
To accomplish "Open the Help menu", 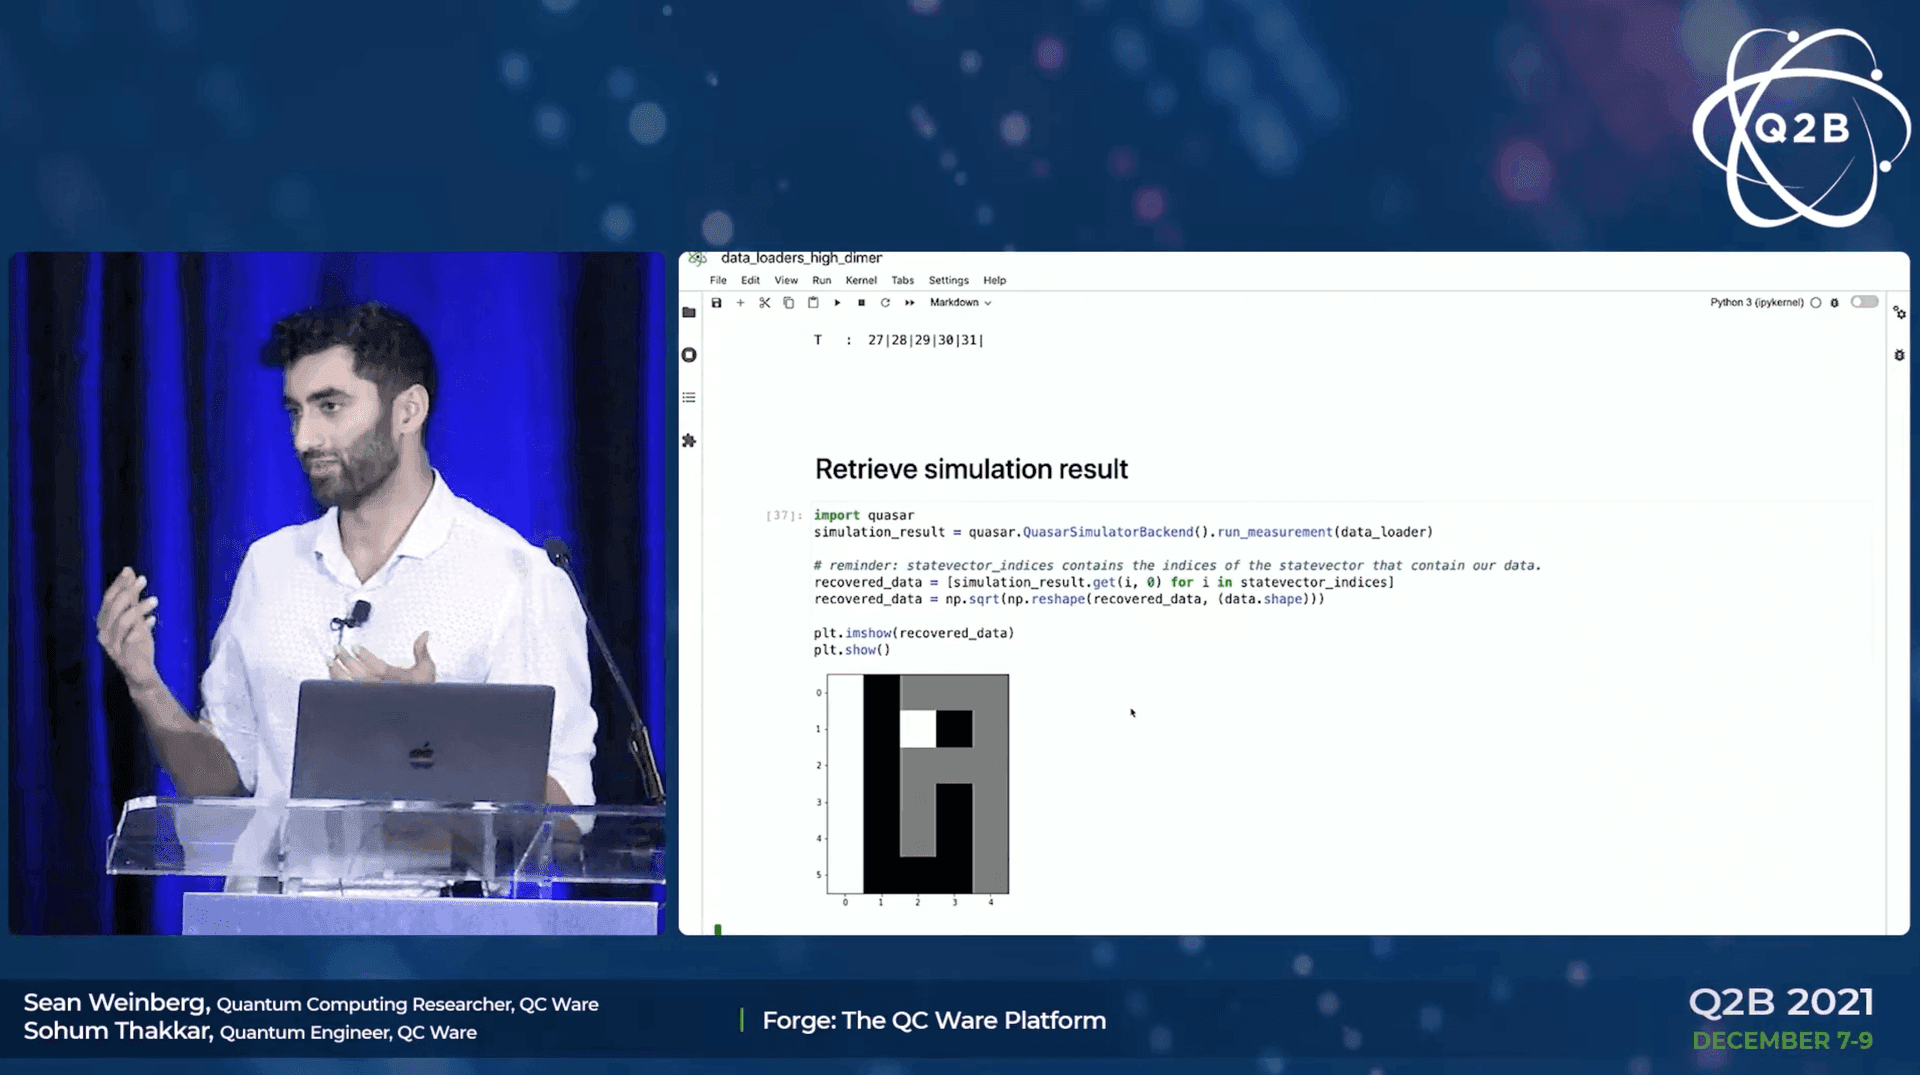I will (994, 280).
